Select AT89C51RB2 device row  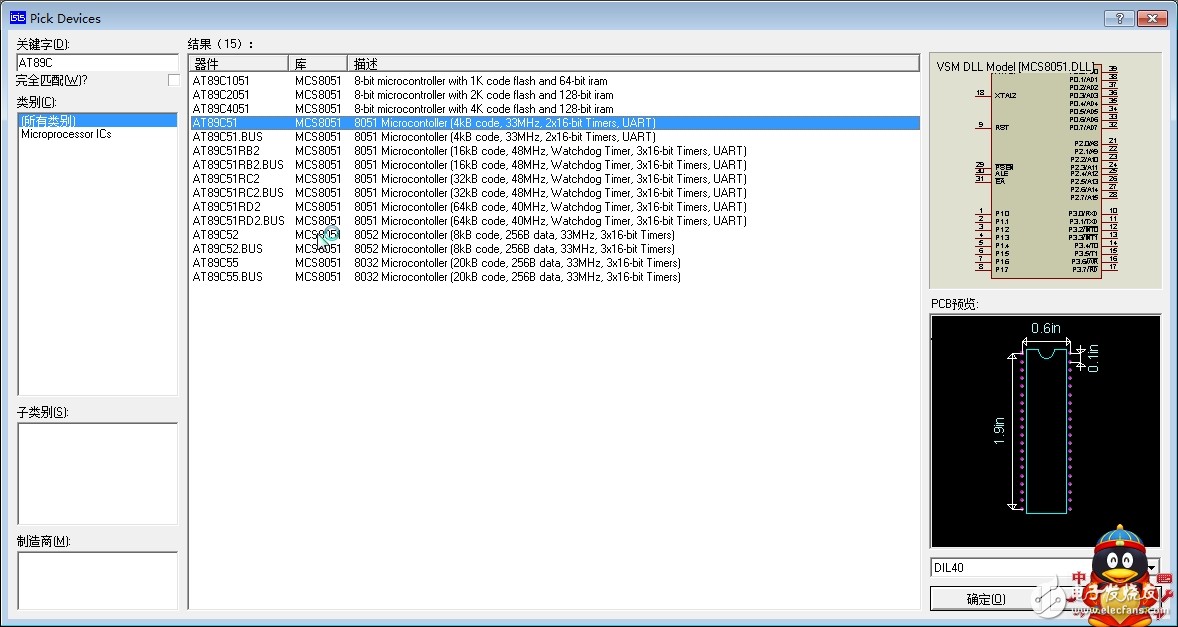tap(554, 151)
